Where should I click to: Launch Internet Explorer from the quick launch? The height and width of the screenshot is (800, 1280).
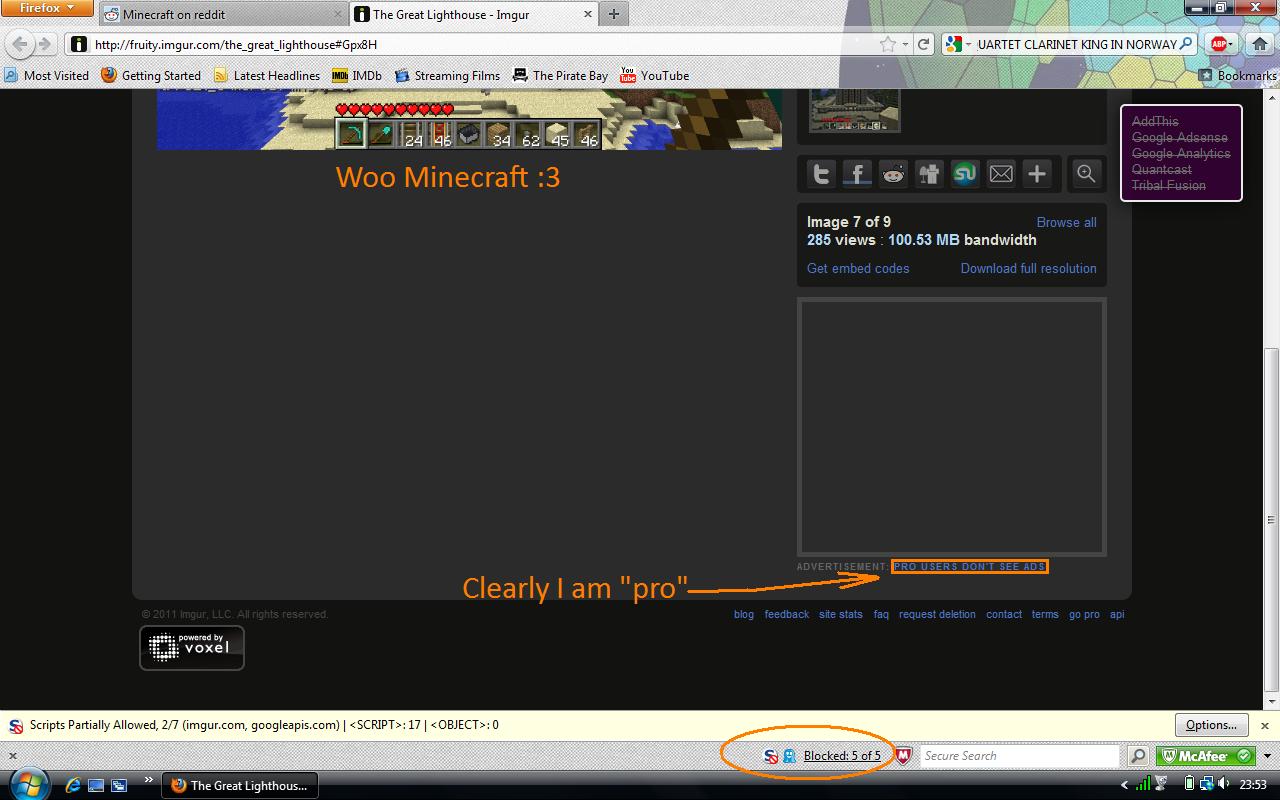pyautogui.click(x=73, y=785)
